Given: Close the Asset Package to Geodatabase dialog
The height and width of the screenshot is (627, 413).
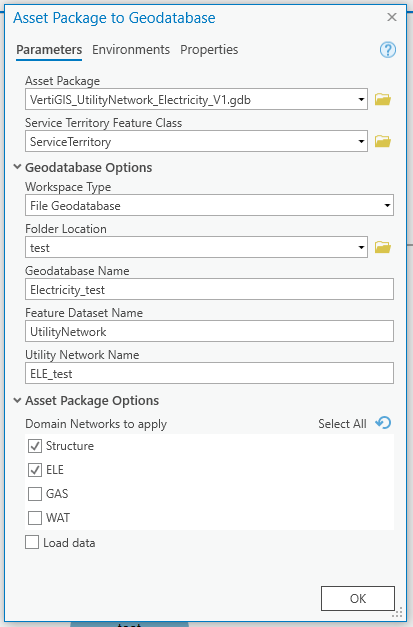Looking at the screenshot, I should (x=392, y=17).
